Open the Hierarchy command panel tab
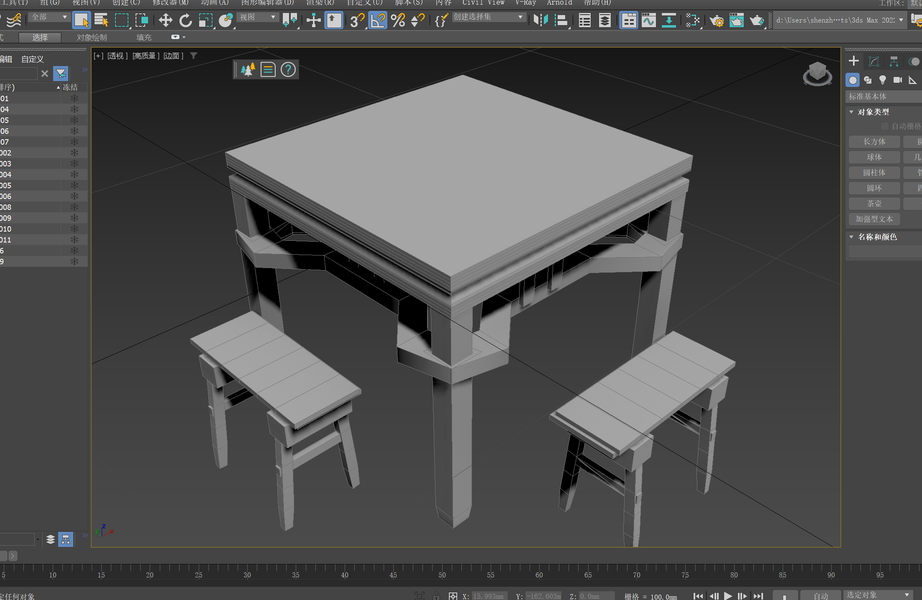 pyautogui.click(x=894, y=61)
